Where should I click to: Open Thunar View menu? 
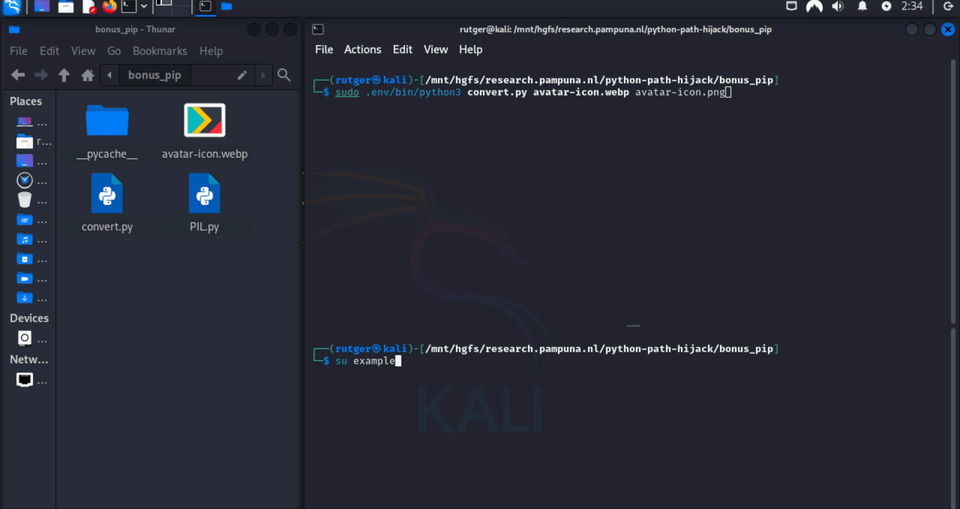coord(83,51)
